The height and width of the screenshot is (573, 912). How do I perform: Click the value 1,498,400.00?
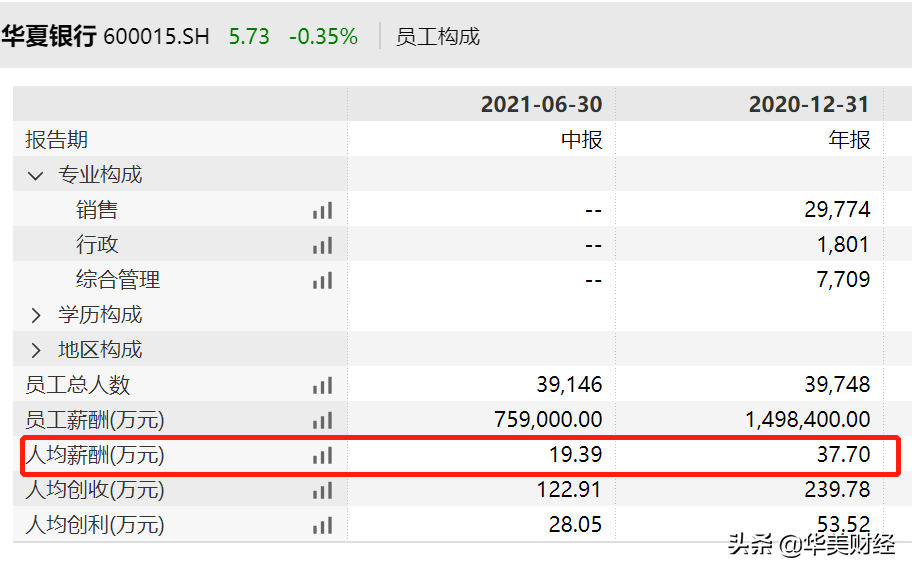pos(808,420)
